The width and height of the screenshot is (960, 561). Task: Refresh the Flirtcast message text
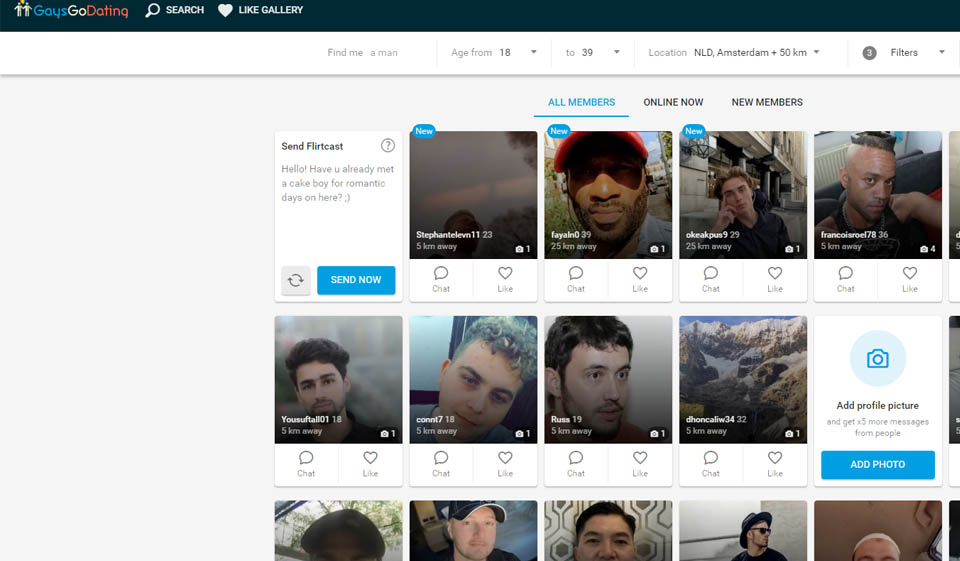tap(295, 280)
